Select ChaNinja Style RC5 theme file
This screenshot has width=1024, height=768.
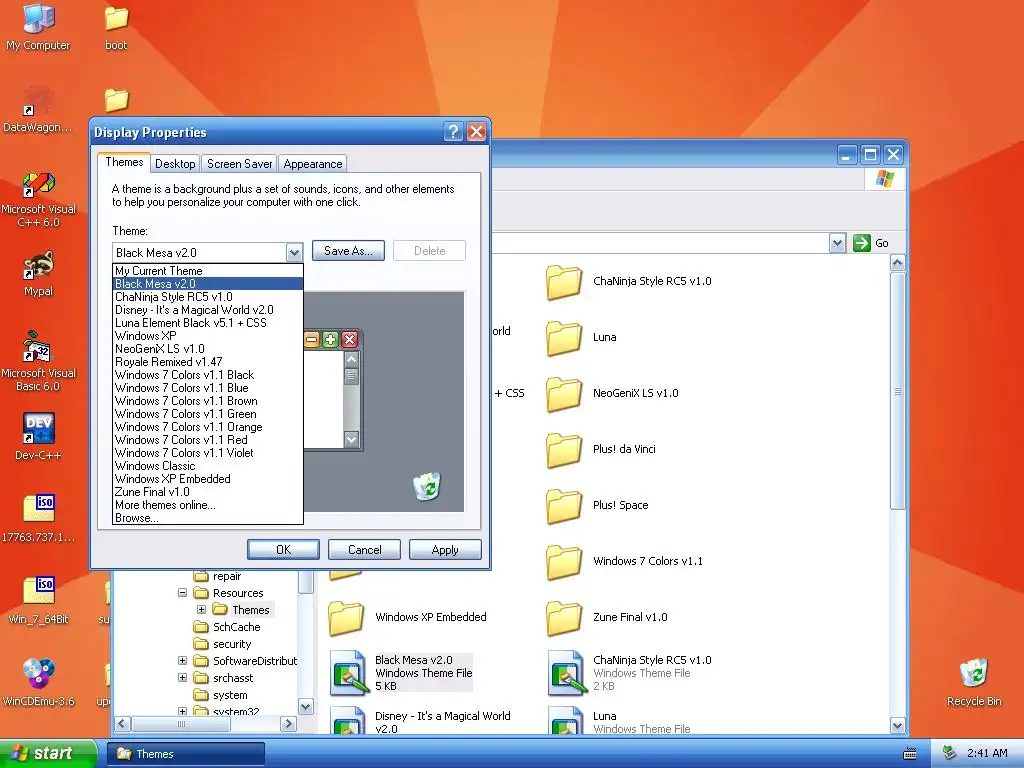point(630,673)
